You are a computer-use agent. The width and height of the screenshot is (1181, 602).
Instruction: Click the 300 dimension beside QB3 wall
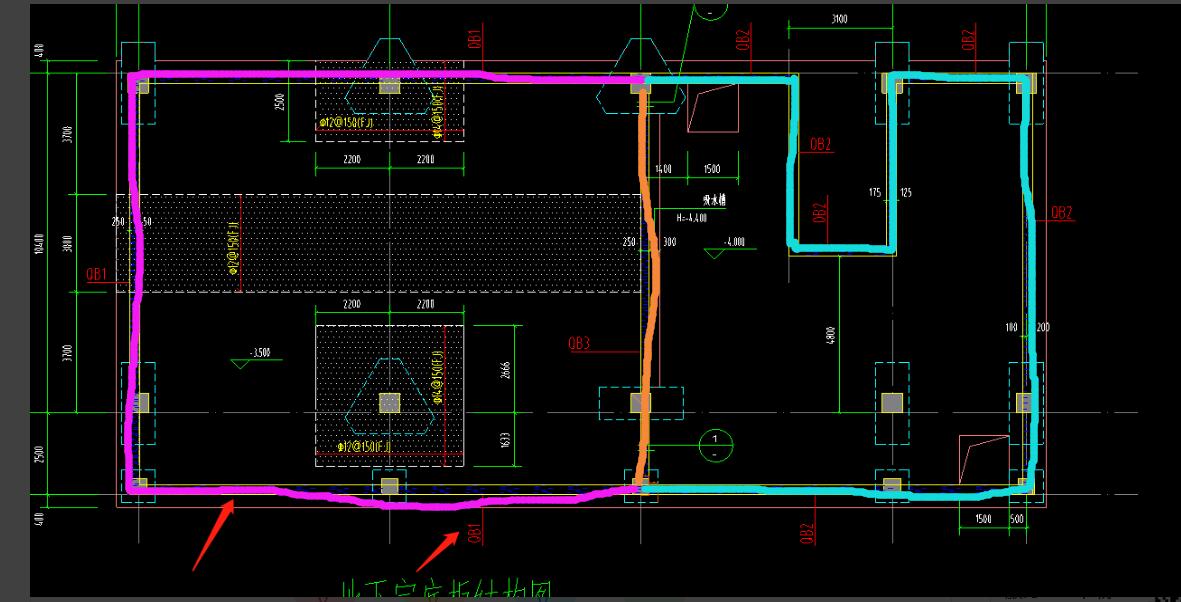coord(669,243)
